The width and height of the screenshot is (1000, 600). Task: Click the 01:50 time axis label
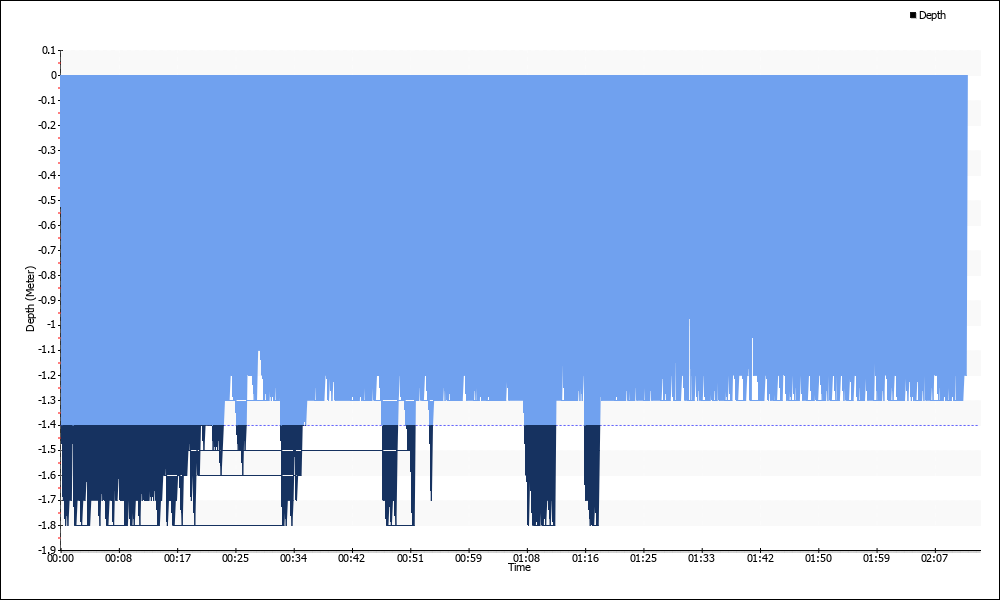[x=818, y=559]
